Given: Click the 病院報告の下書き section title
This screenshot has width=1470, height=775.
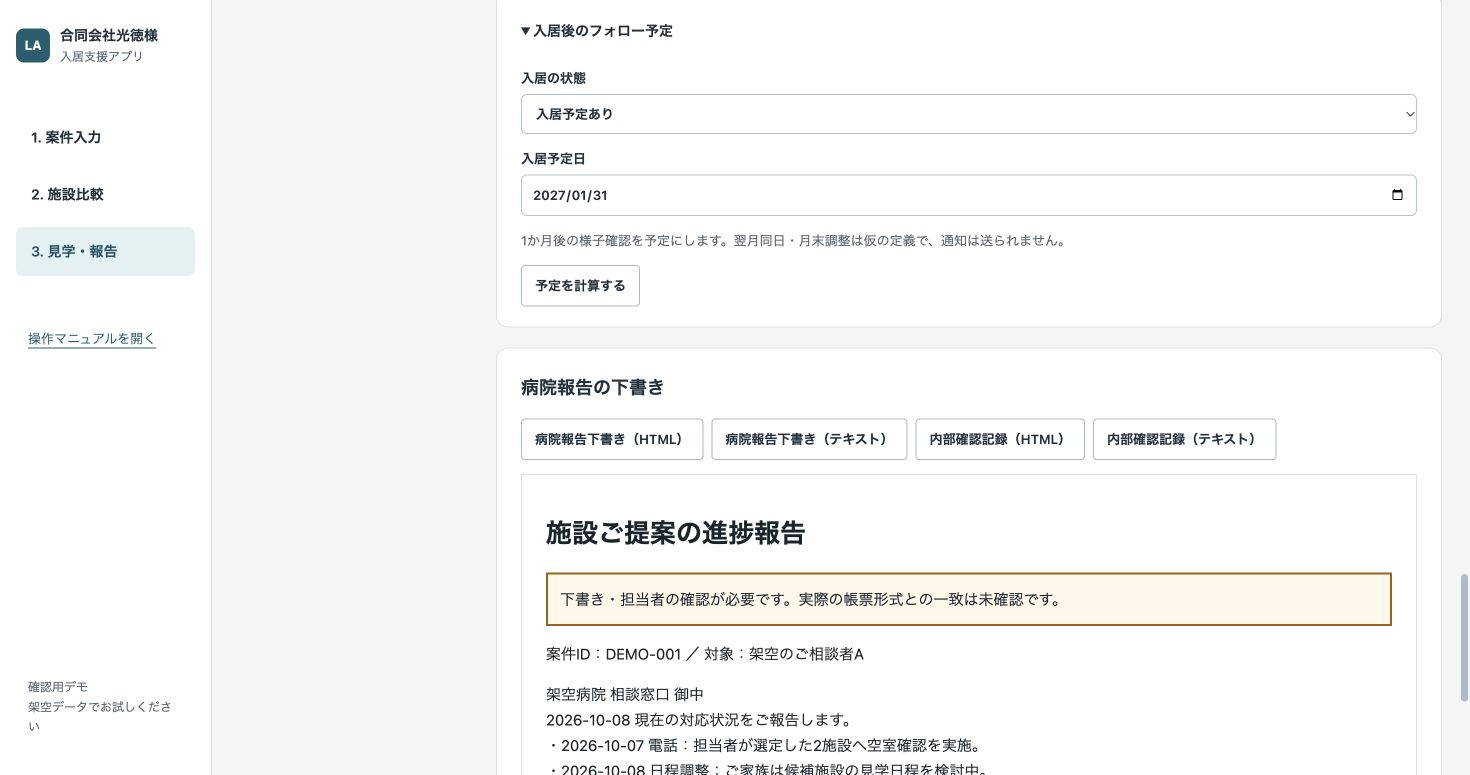Looking at the screenshot, I should (592, 387).
